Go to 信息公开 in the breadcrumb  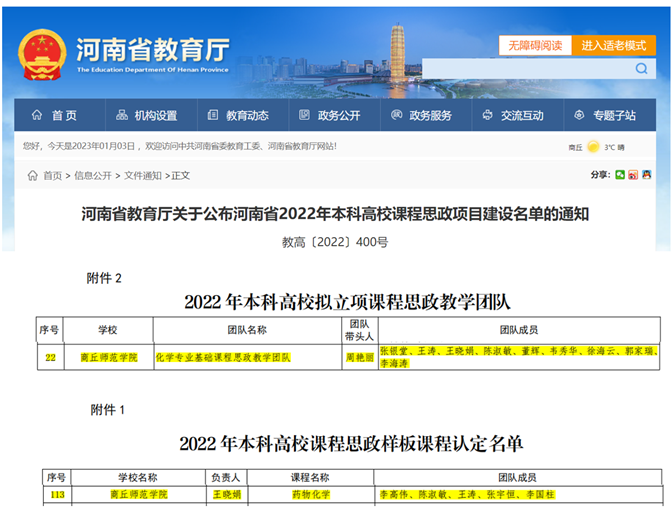[93, 176]
